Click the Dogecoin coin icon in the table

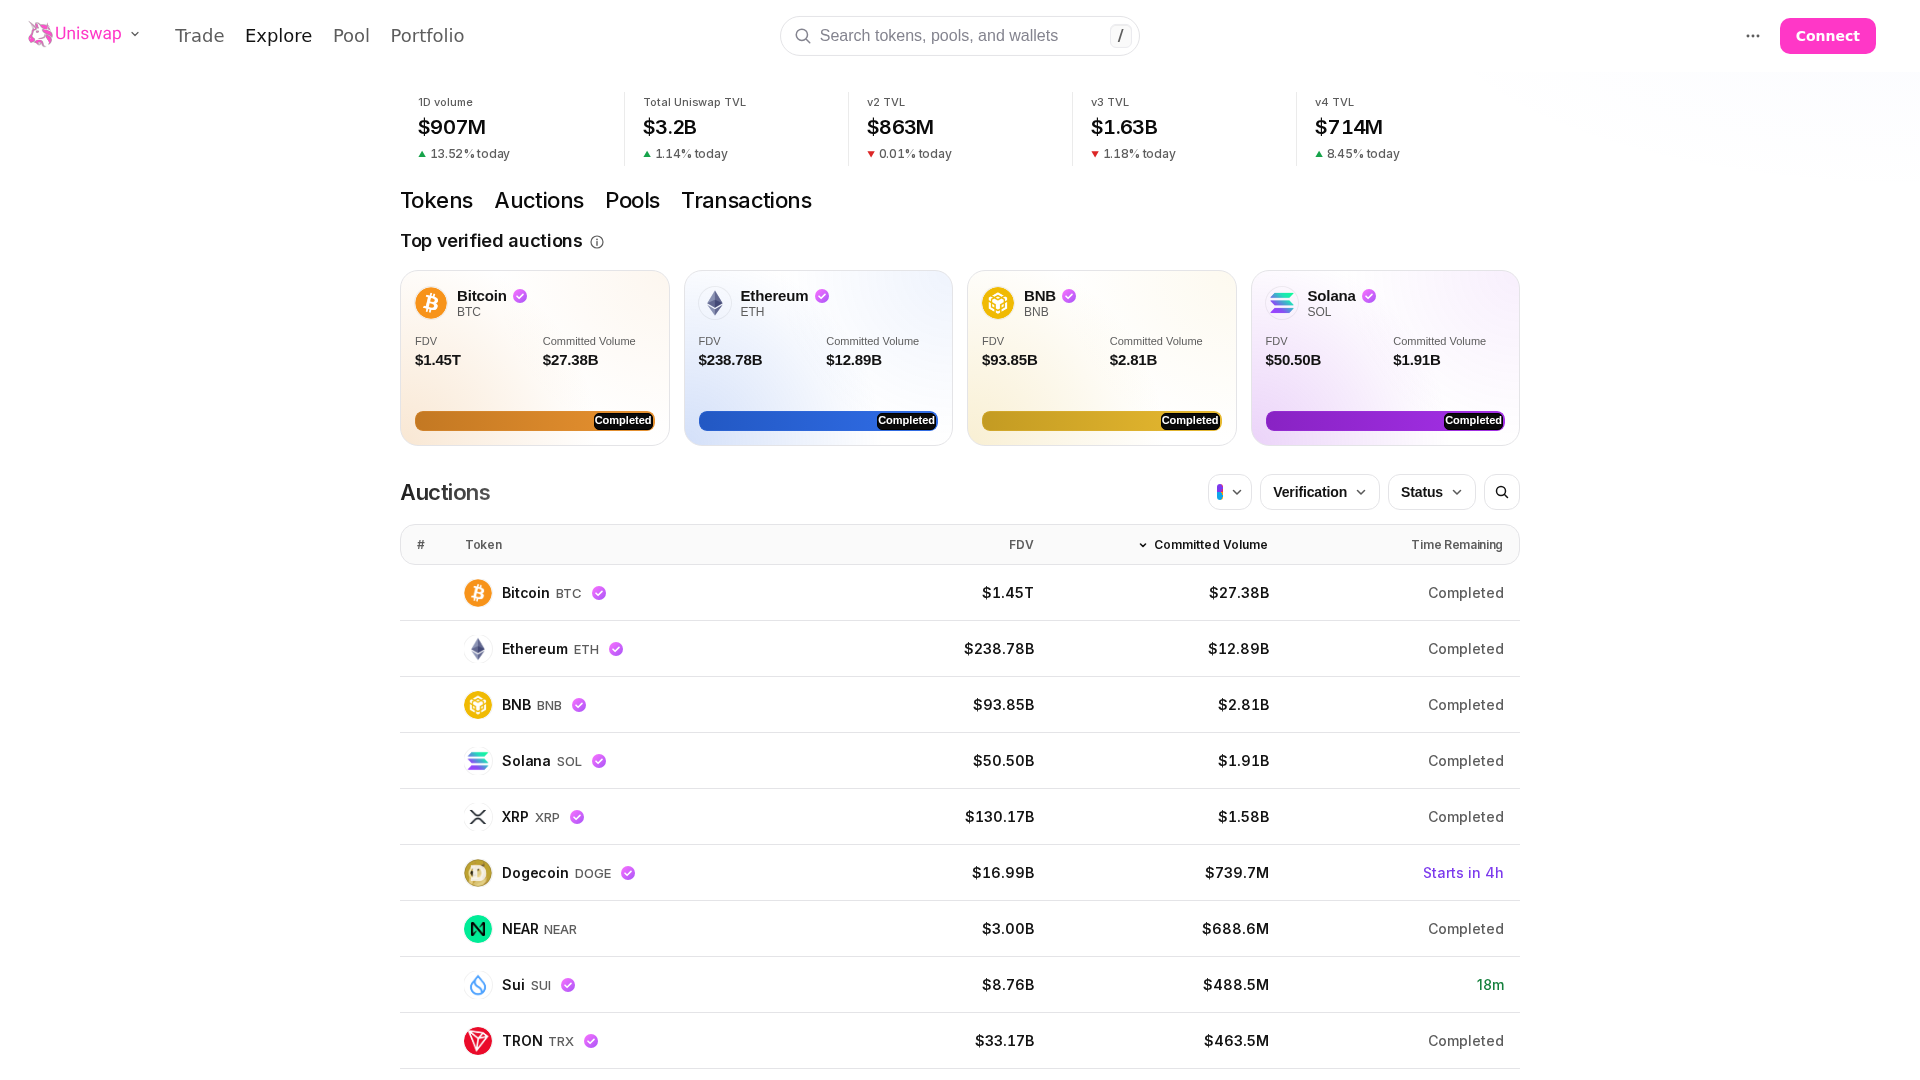click(x=478, y=873)
